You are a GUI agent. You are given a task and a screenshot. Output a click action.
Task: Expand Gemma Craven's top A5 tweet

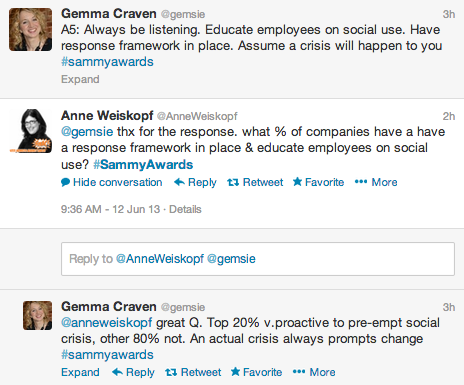pyautogui.click(x=80, y=79)
